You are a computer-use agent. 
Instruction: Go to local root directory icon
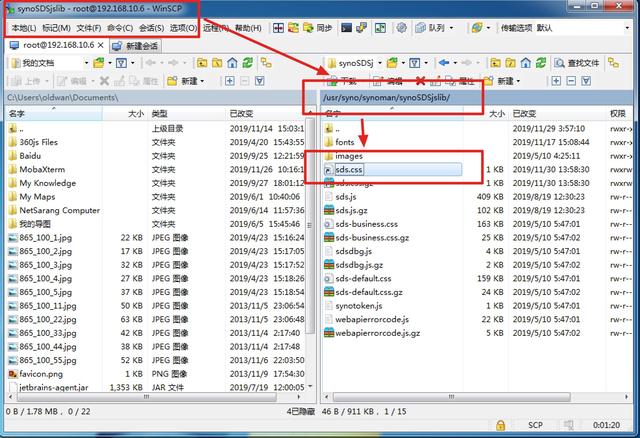pyautogui.click(x=217, y=63)
